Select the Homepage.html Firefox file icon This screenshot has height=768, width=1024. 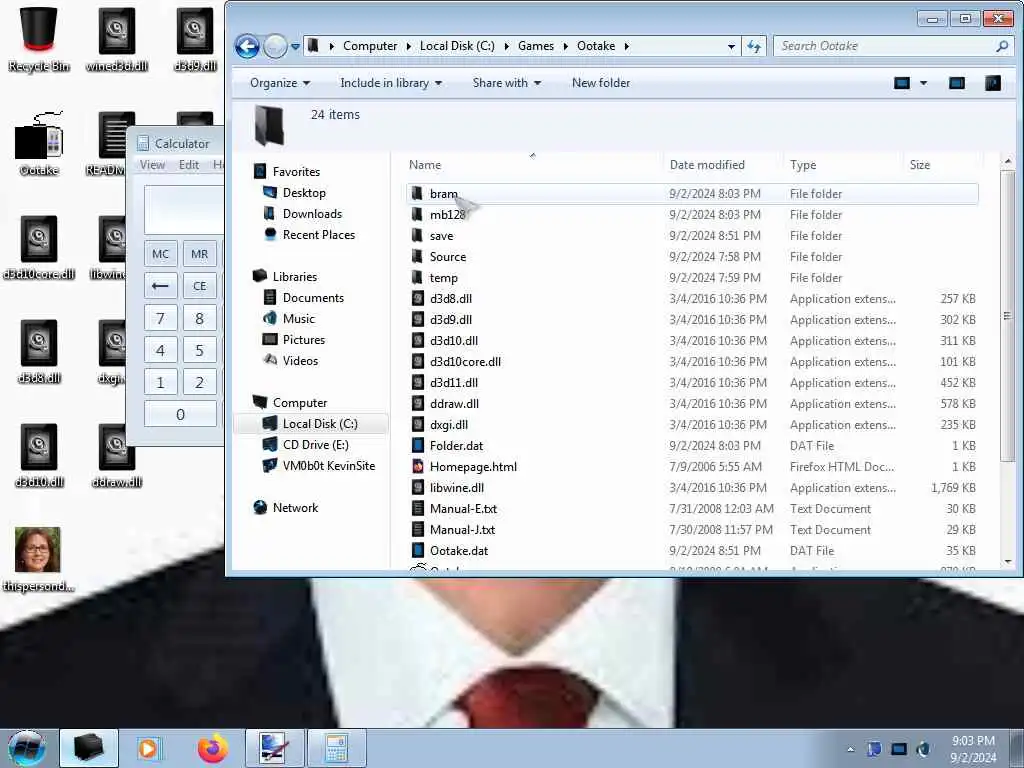418,466
